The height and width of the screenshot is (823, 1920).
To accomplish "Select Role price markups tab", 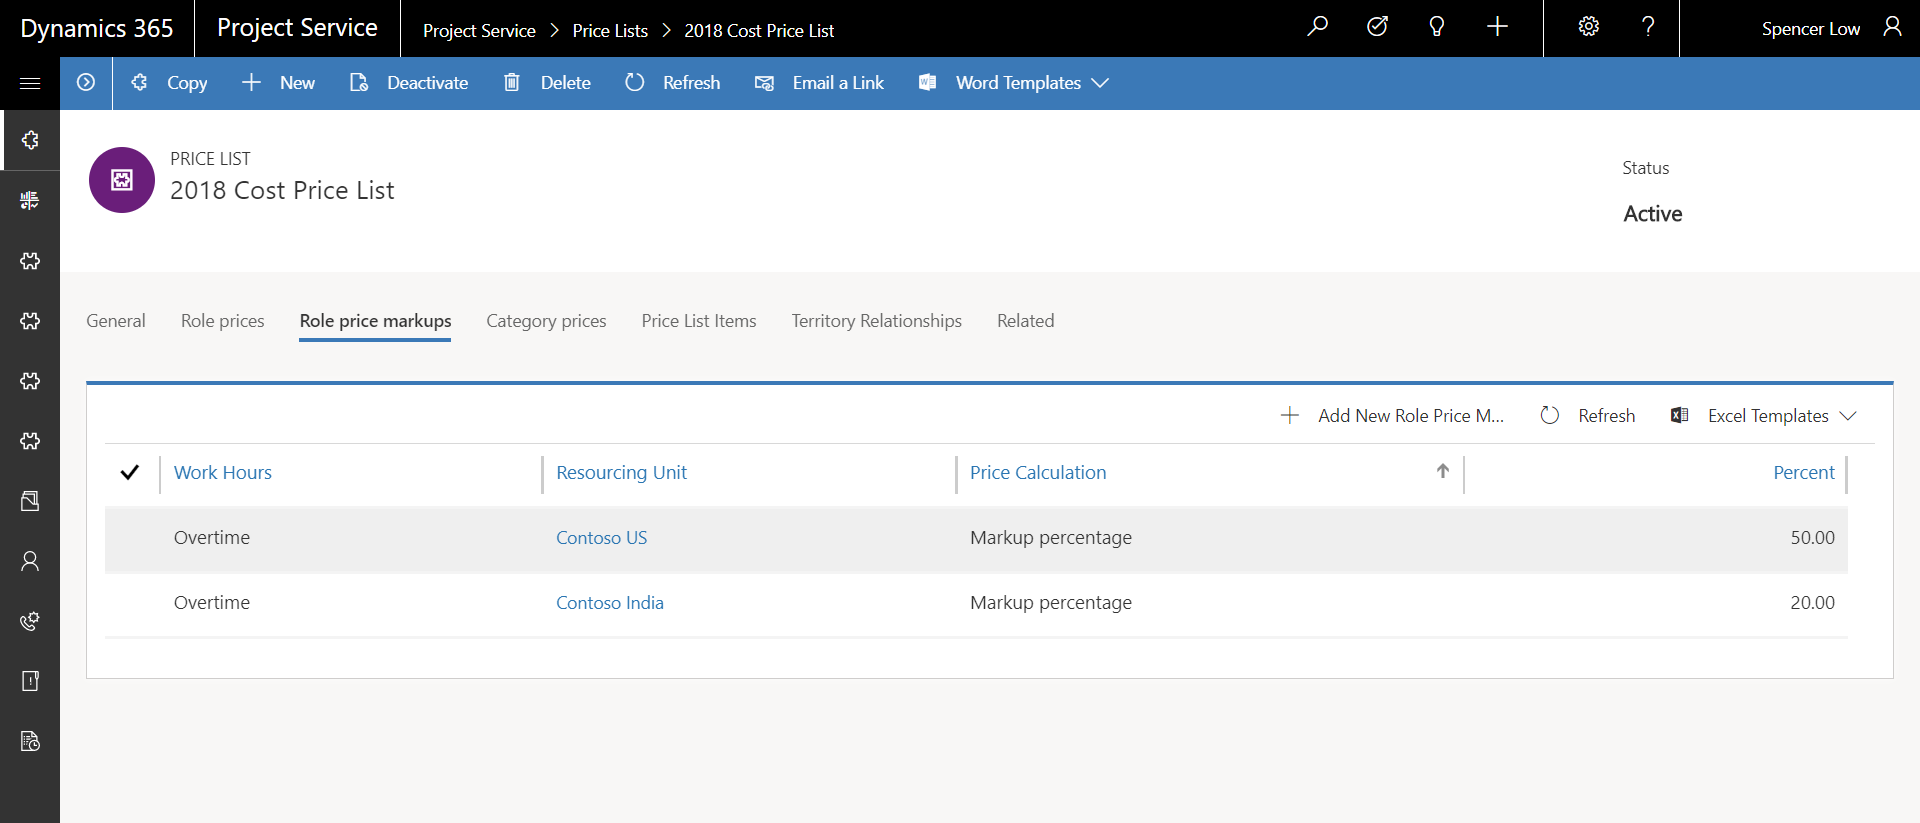I will tap(375, 321).
